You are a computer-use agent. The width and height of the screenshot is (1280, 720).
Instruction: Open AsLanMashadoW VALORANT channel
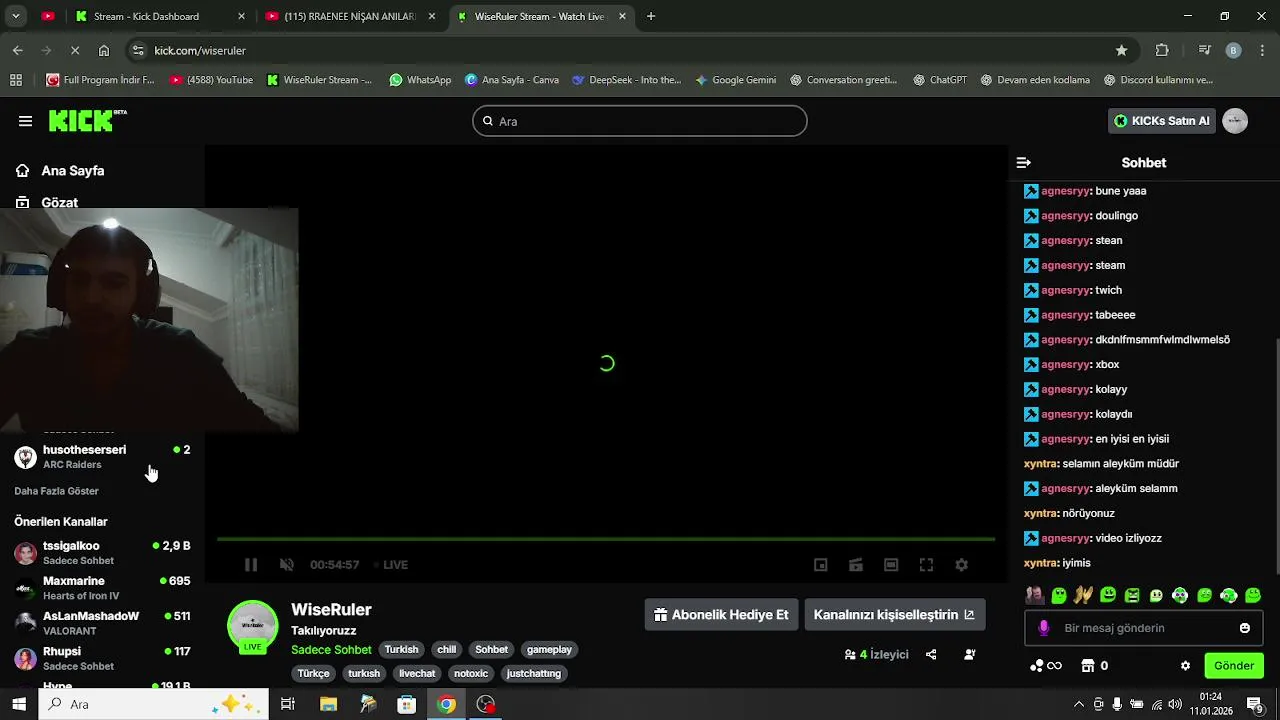click(x=102, y=623)
